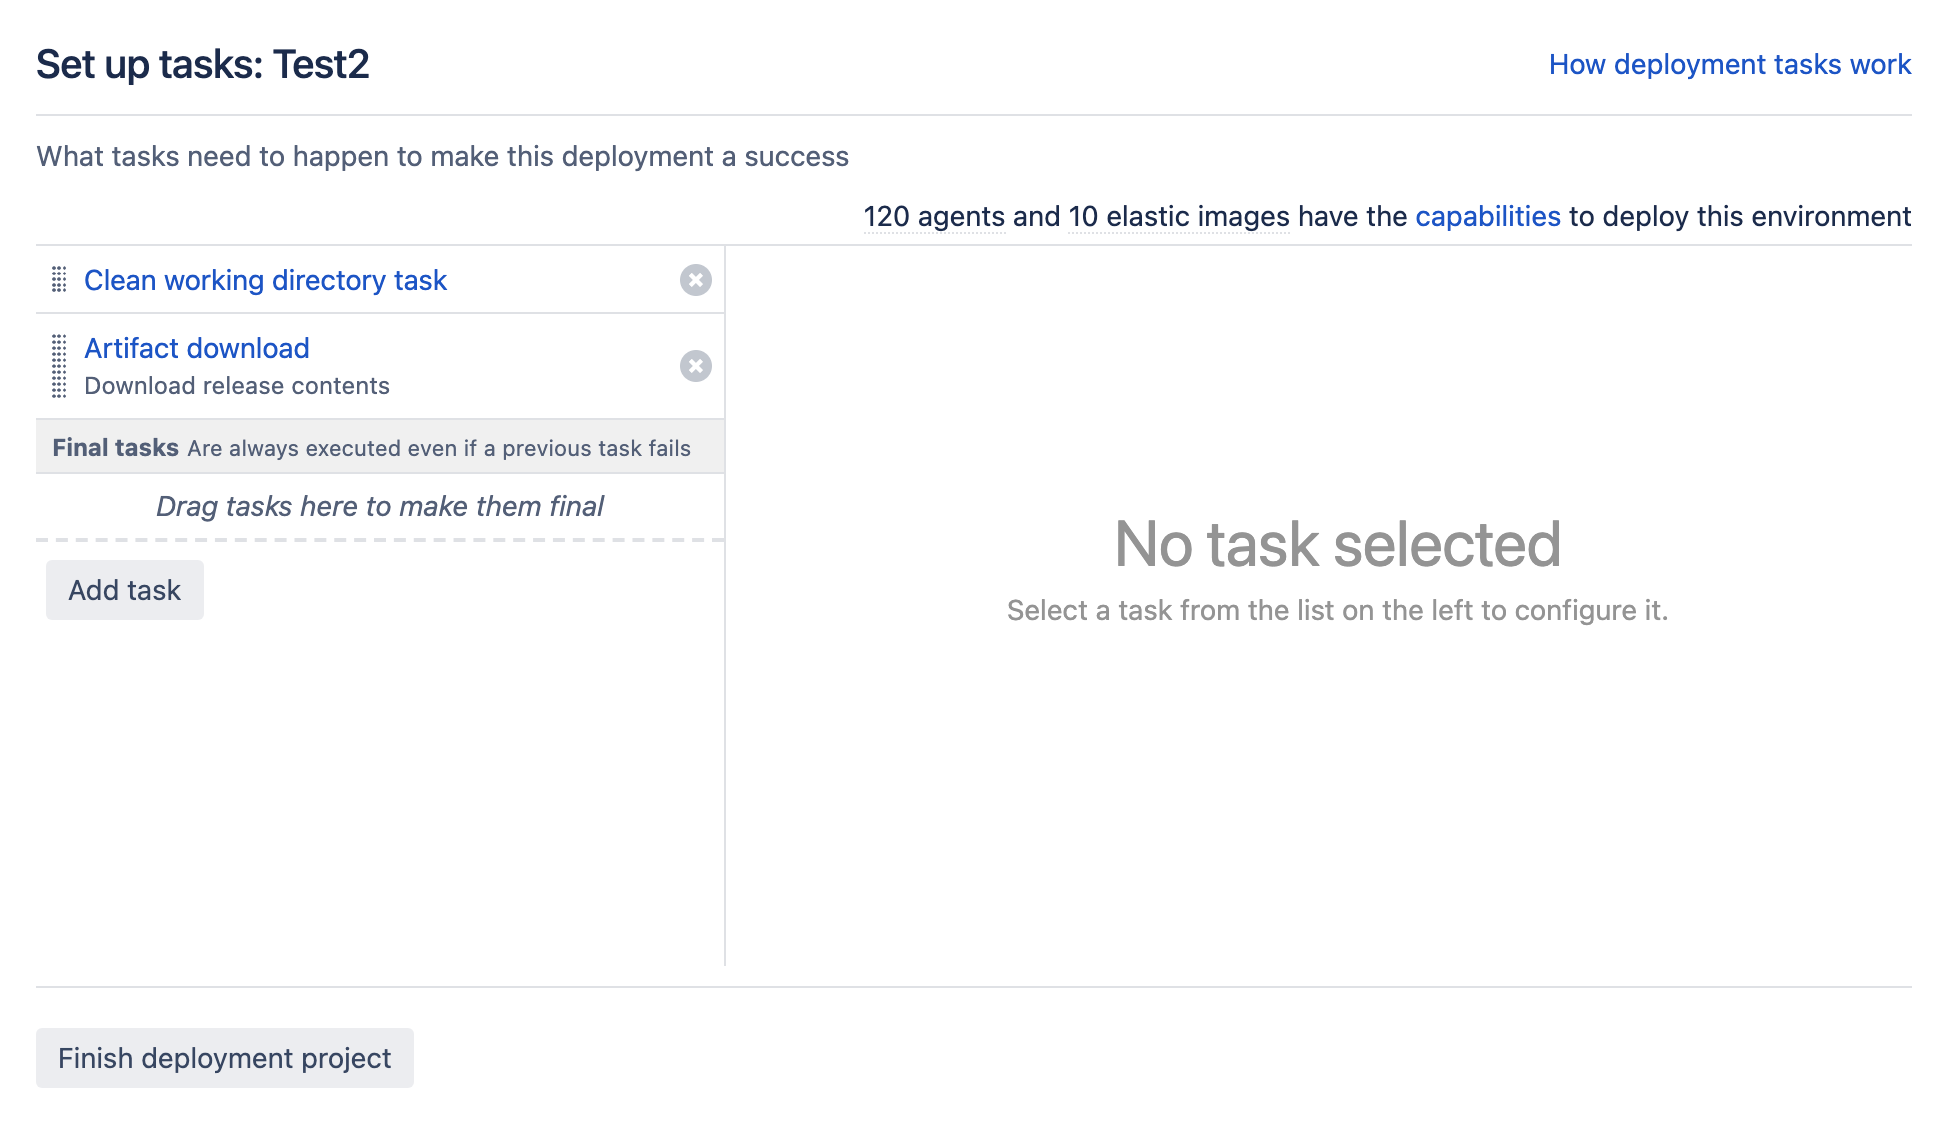Screen dimensions: 1950x1134
Task: Show the 120 agents details
Action: [x=934, y=216]
